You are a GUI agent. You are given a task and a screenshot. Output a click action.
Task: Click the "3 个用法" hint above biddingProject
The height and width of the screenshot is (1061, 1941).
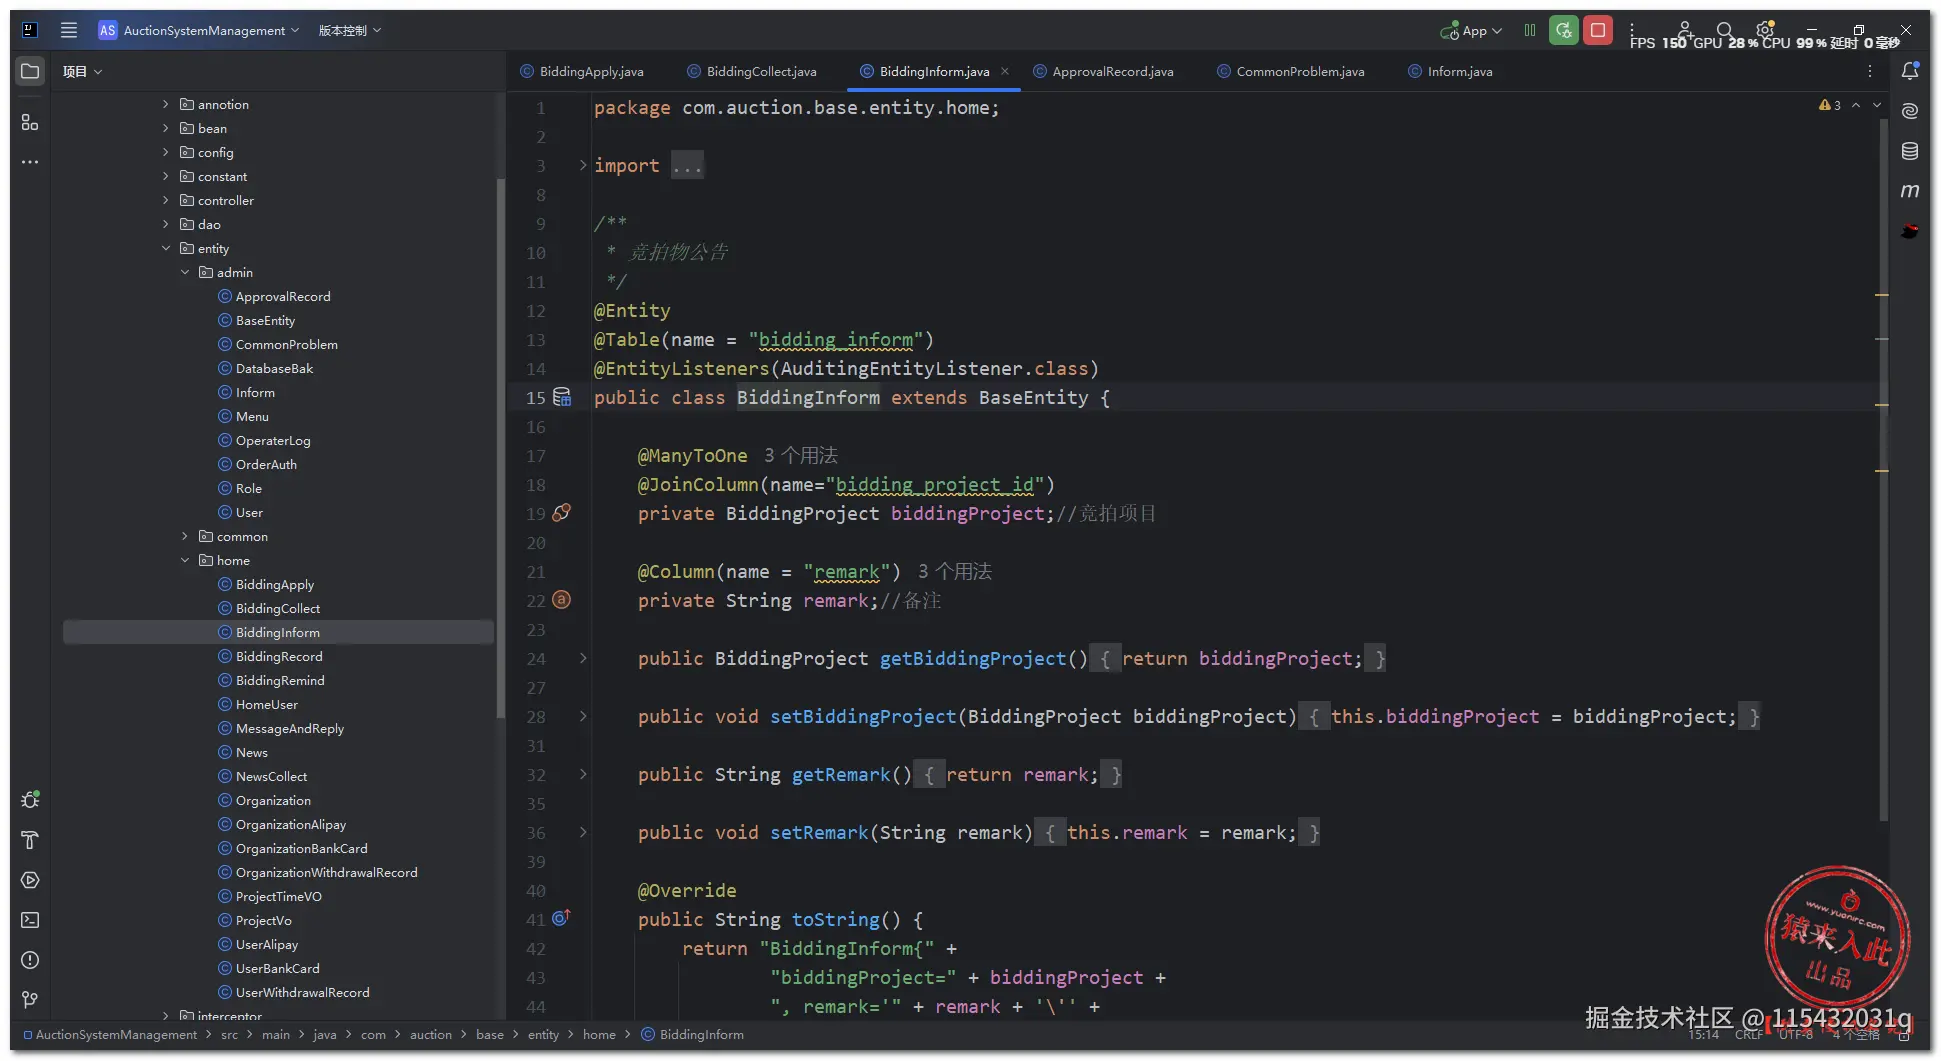(x=801, y=456)
